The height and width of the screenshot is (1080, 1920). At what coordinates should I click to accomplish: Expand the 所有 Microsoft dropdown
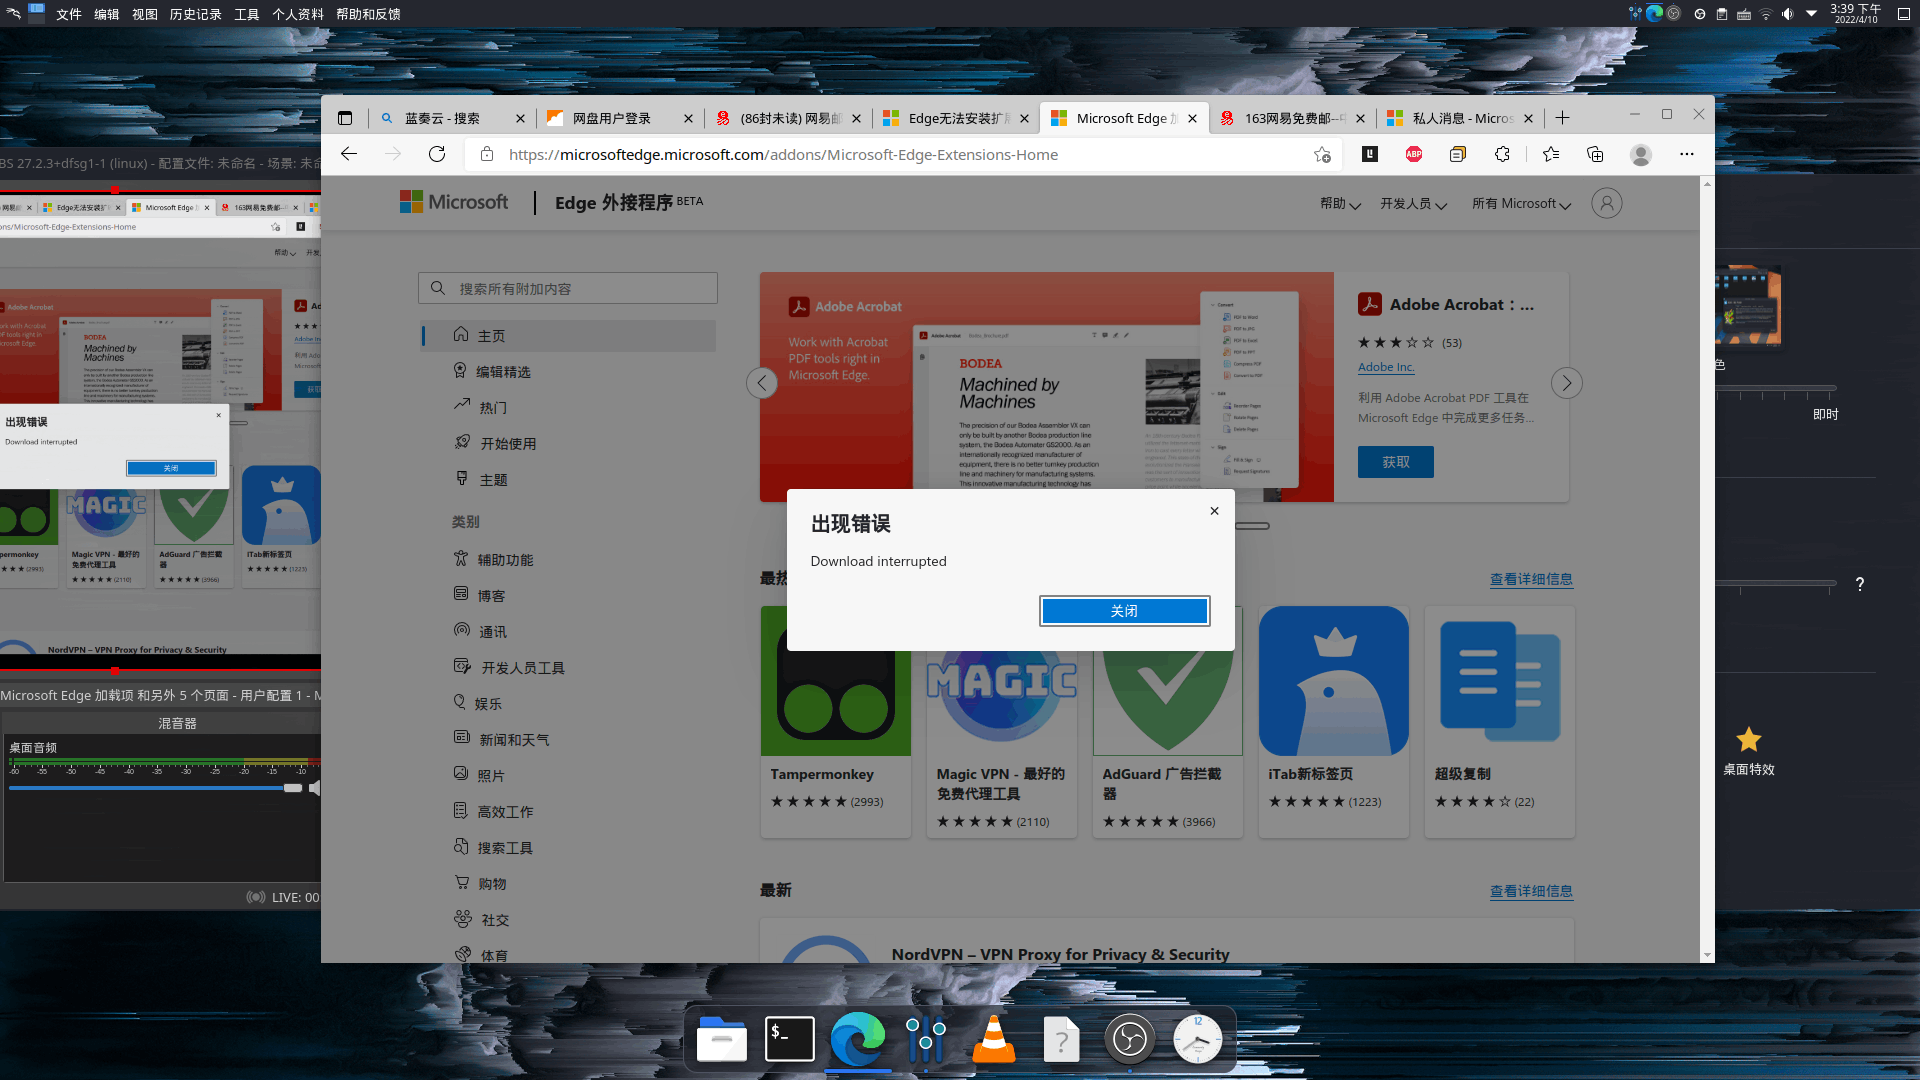click(x=1521, y=204)
